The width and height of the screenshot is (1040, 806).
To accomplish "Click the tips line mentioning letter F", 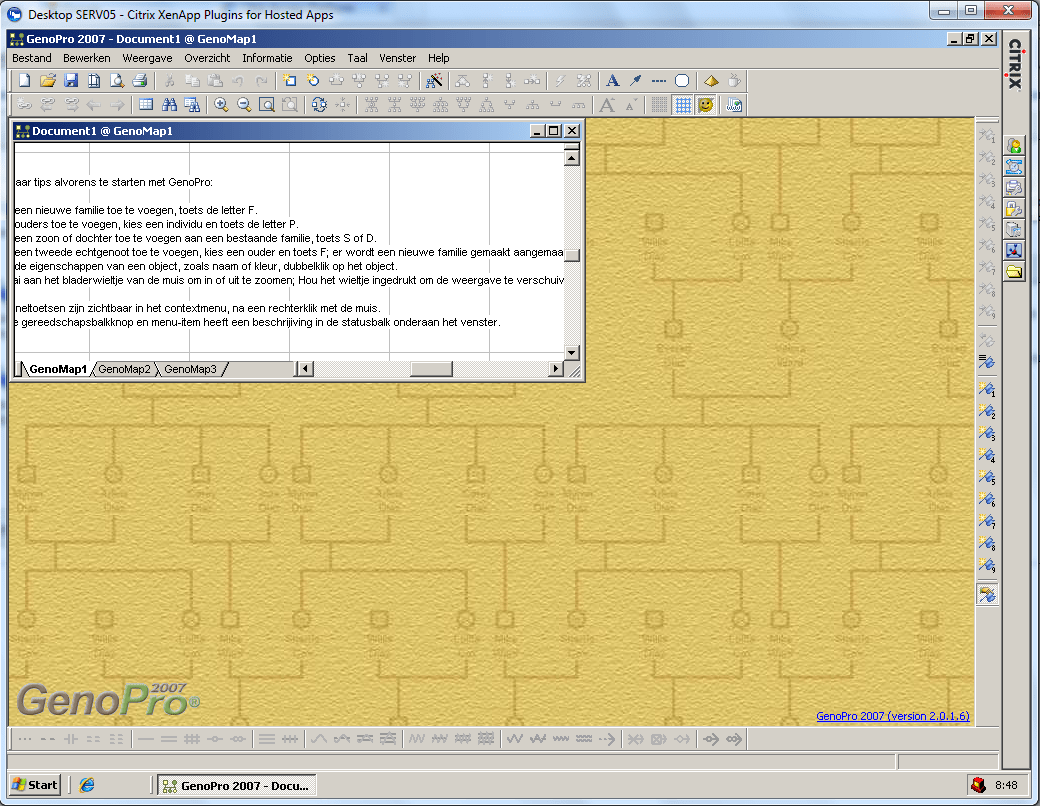I will coord(136,210).
